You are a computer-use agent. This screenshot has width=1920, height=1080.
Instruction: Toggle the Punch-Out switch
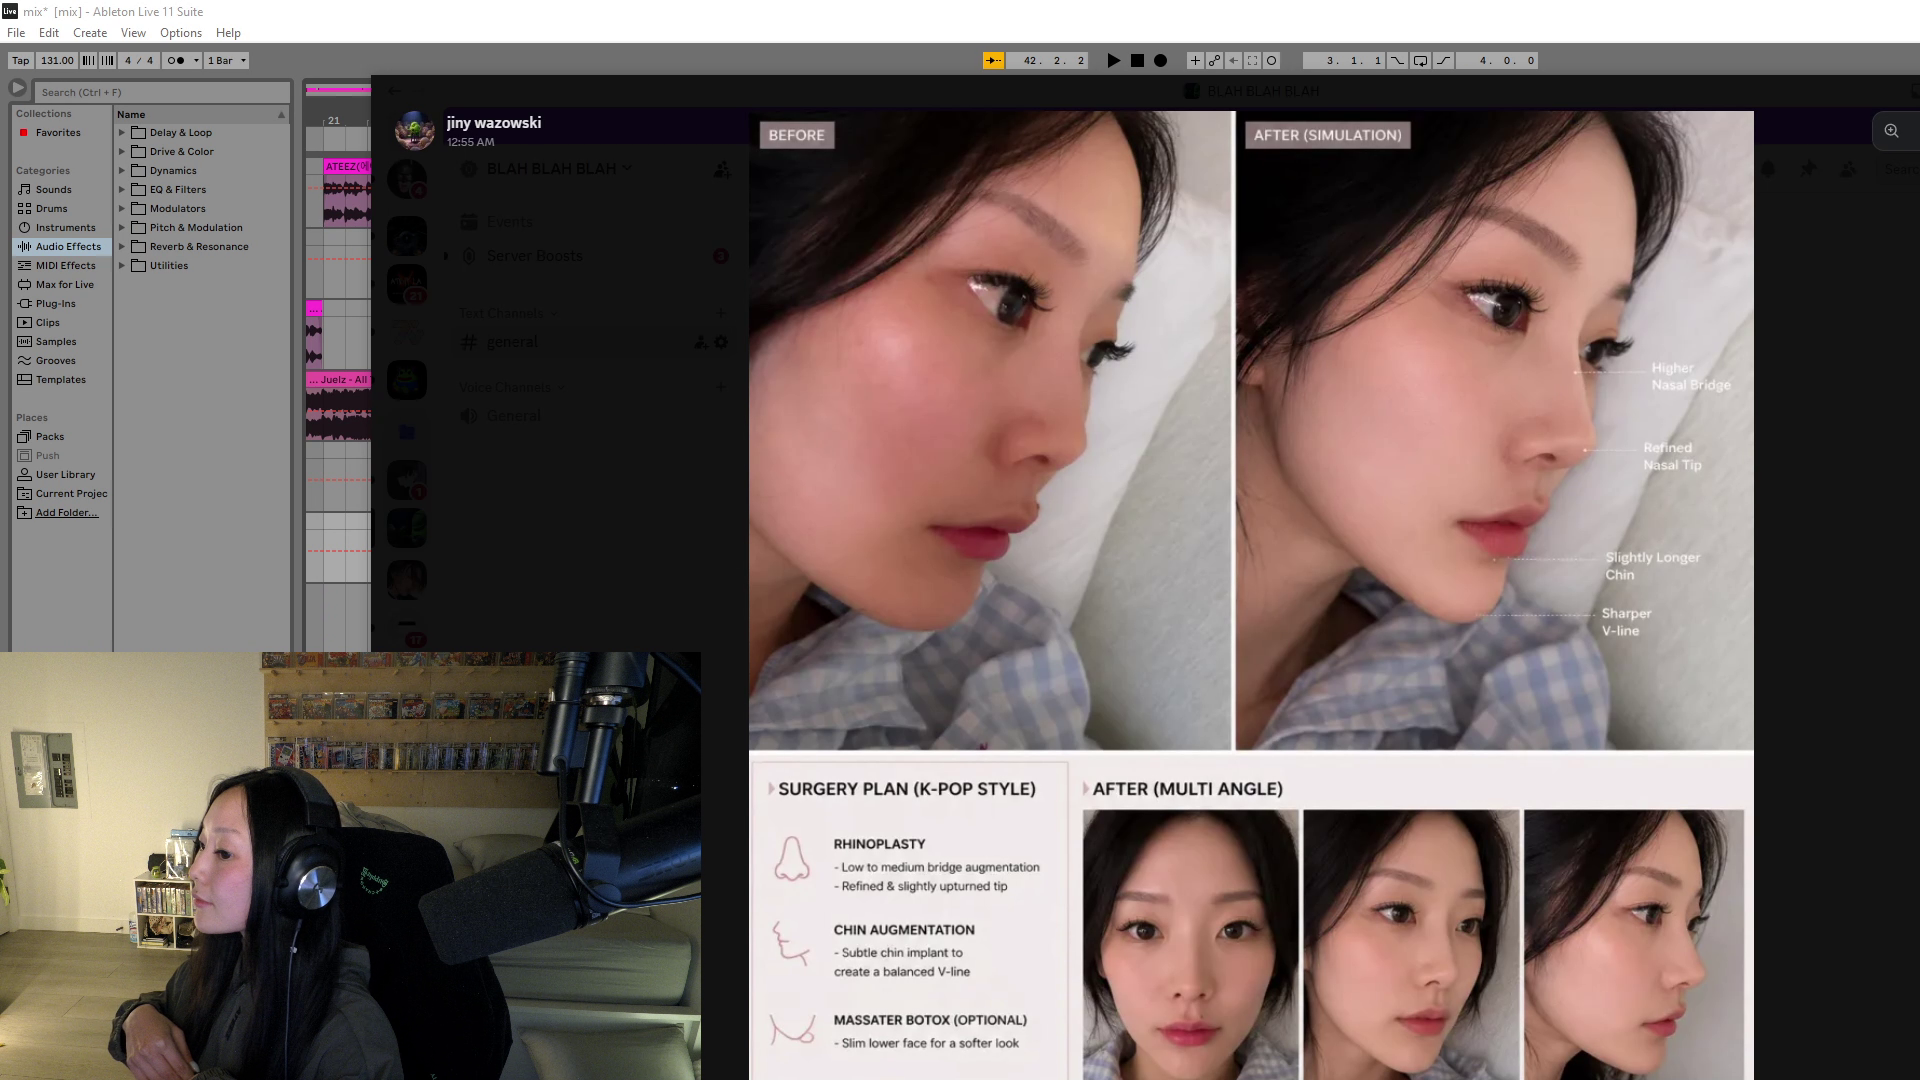(1443, 61)
